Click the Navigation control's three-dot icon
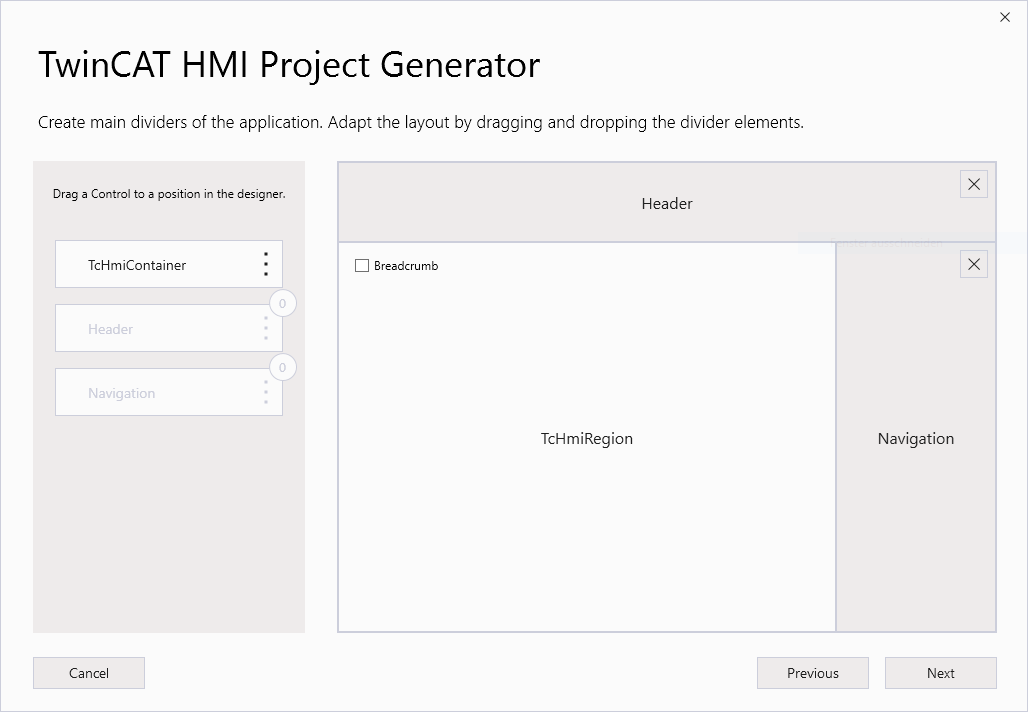This screenshot has width=1028, height=712. 266,392
